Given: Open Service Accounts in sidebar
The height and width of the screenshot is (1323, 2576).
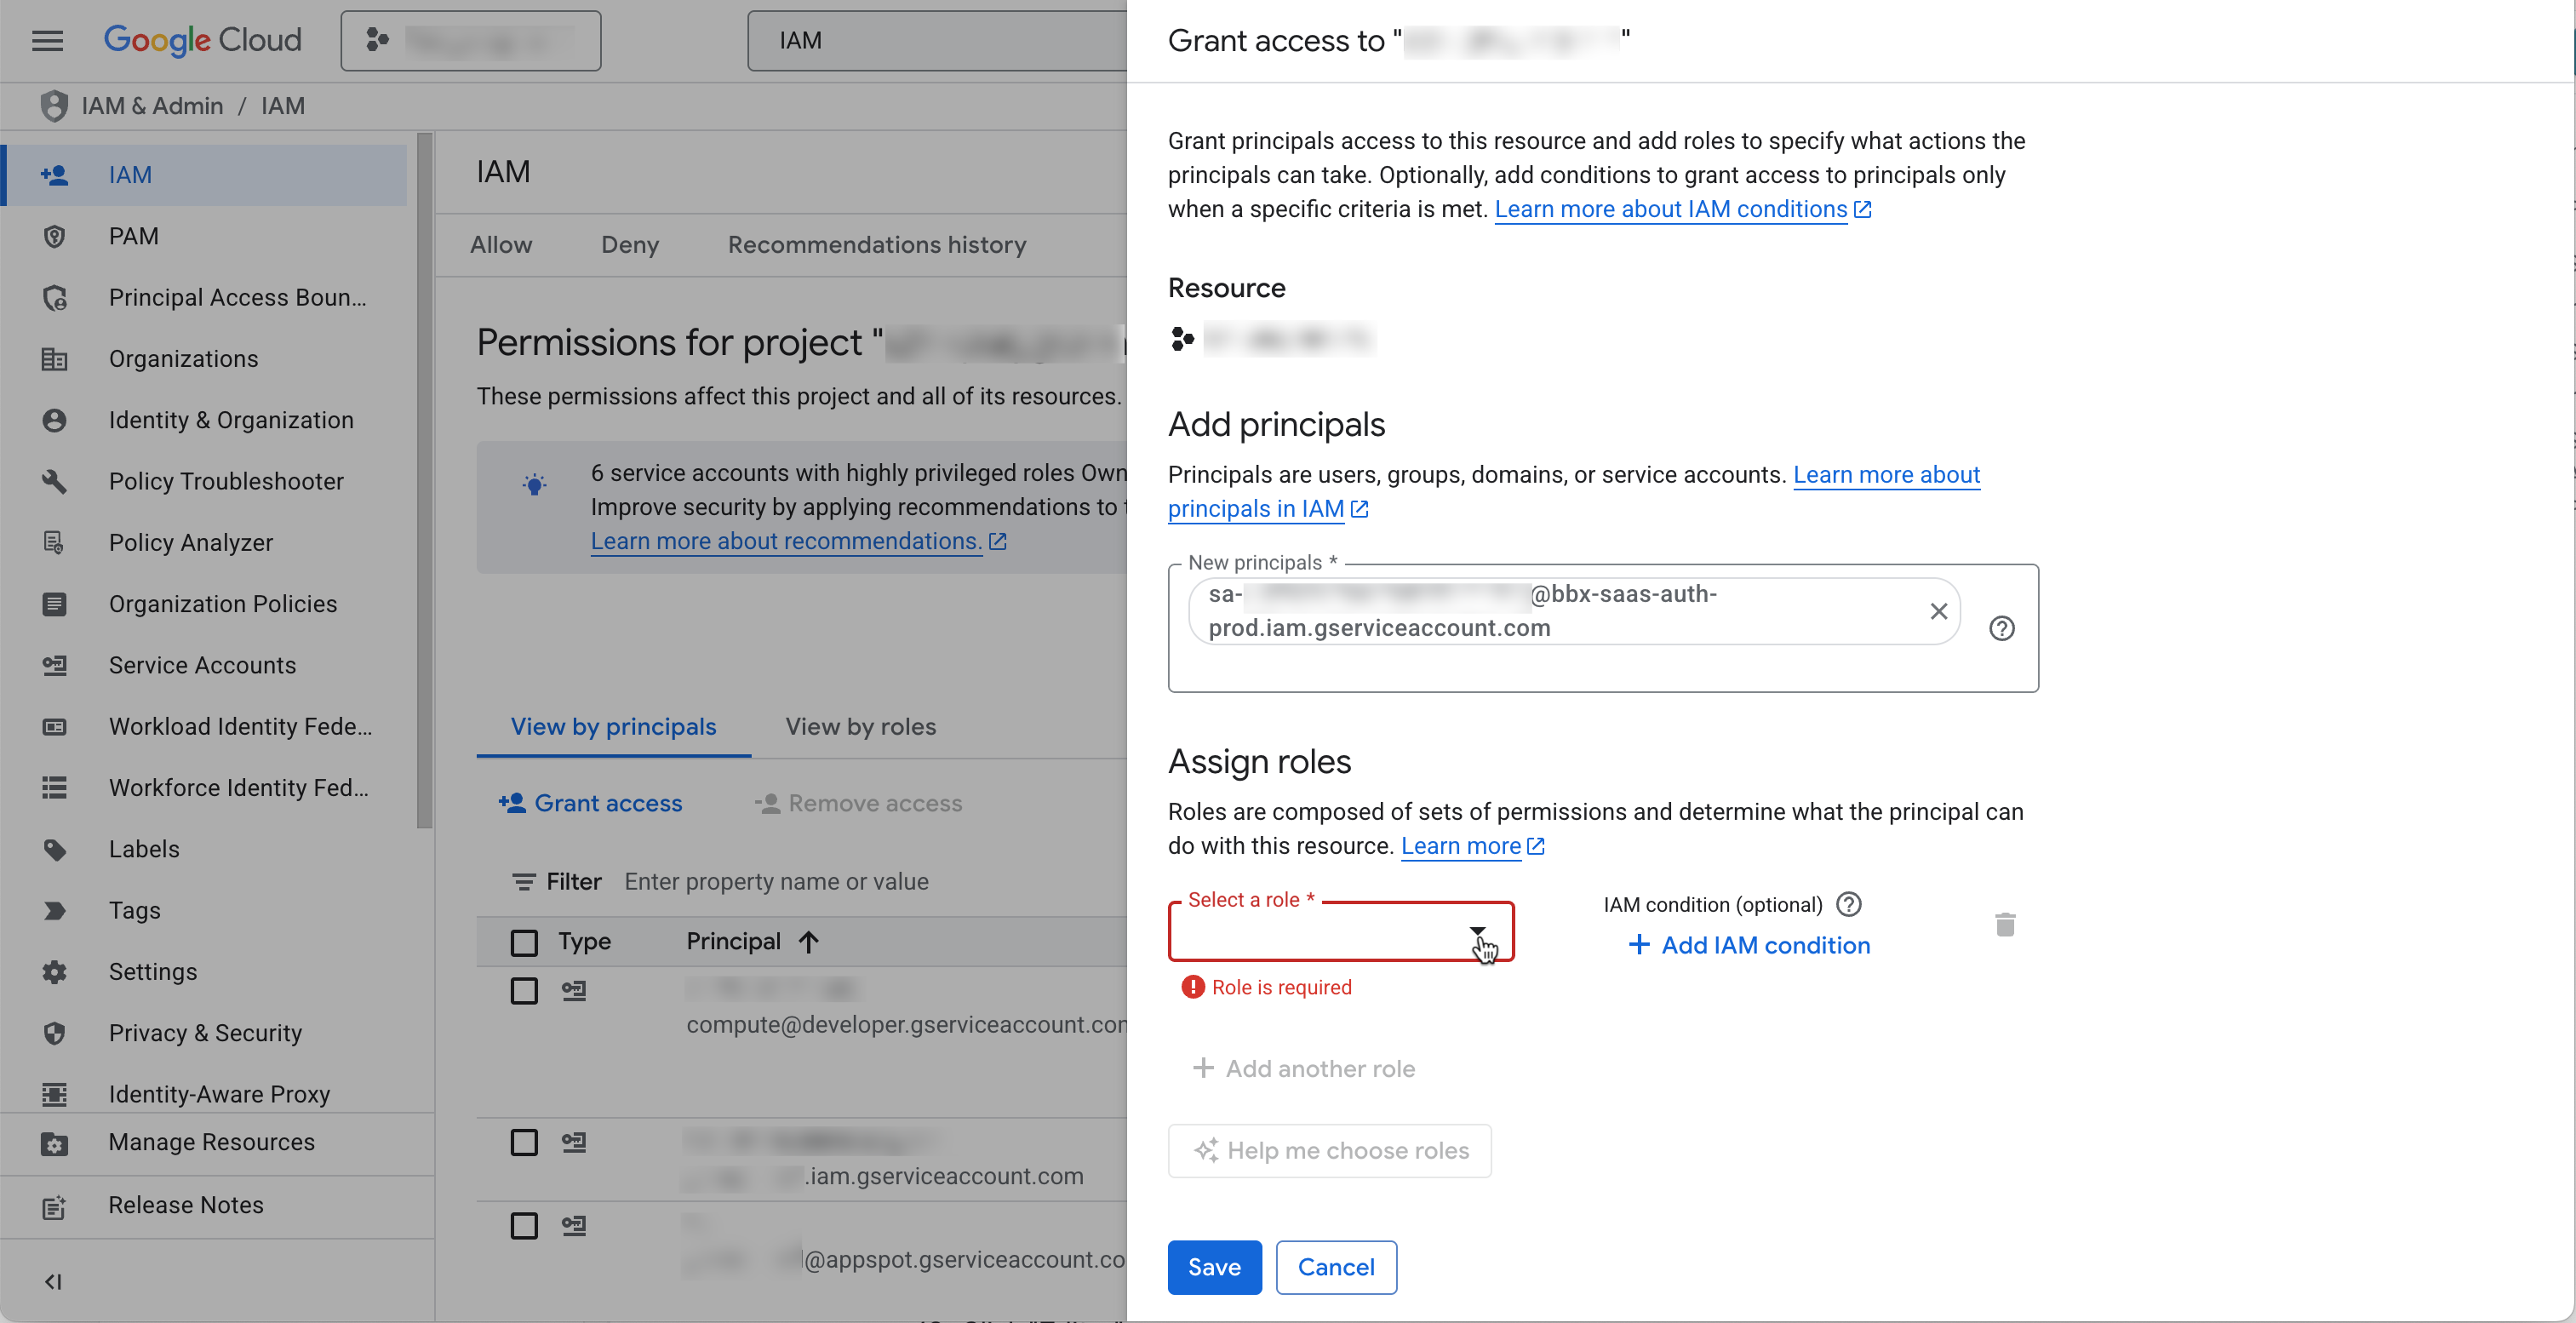Looking at the screenshot, I should click(202, 665).
